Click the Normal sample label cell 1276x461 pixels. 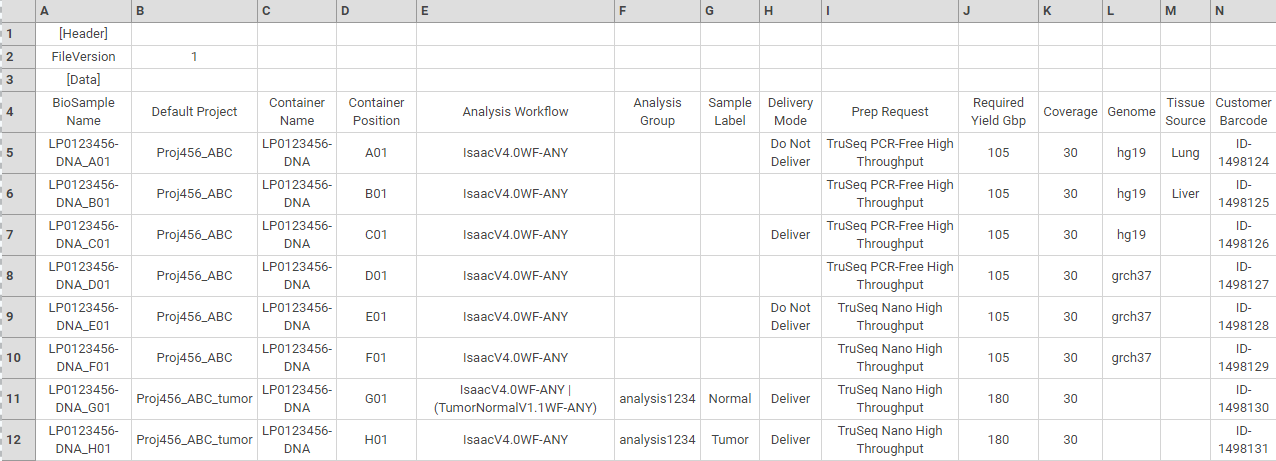(730, 399)
